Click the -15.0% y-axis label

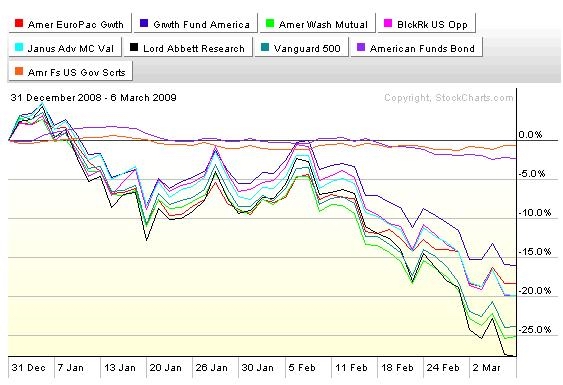click(x=535, y=252)
